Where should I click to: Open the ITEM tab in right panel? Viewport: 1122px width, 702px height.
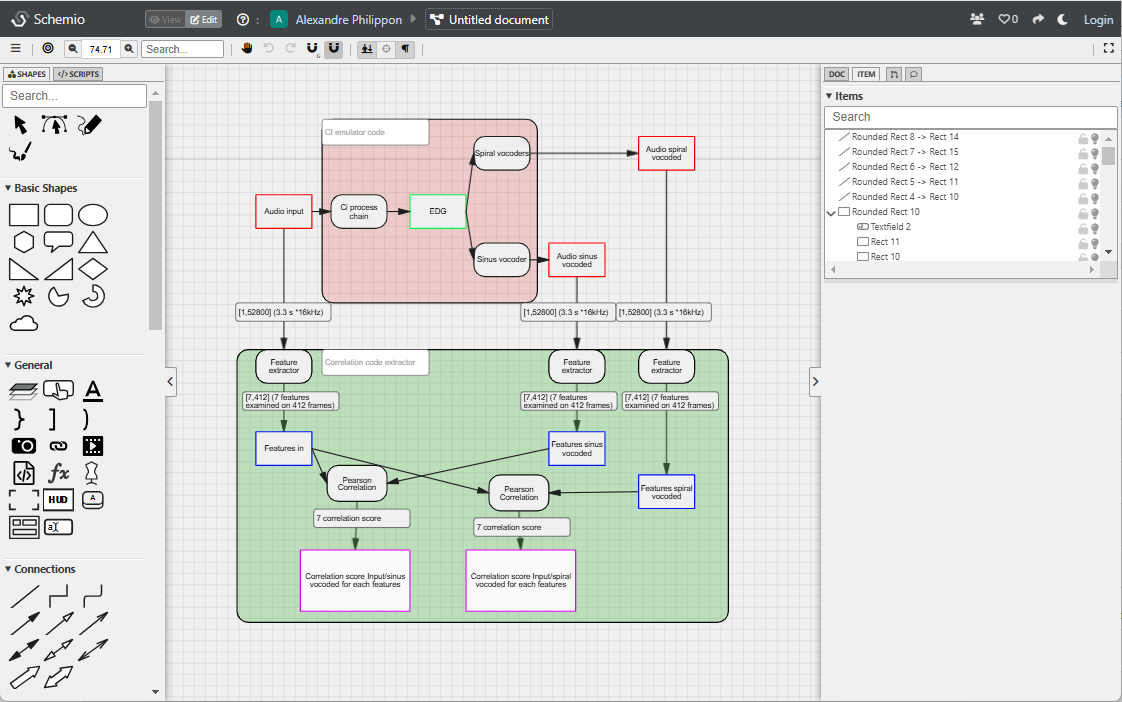coord(866,73)
